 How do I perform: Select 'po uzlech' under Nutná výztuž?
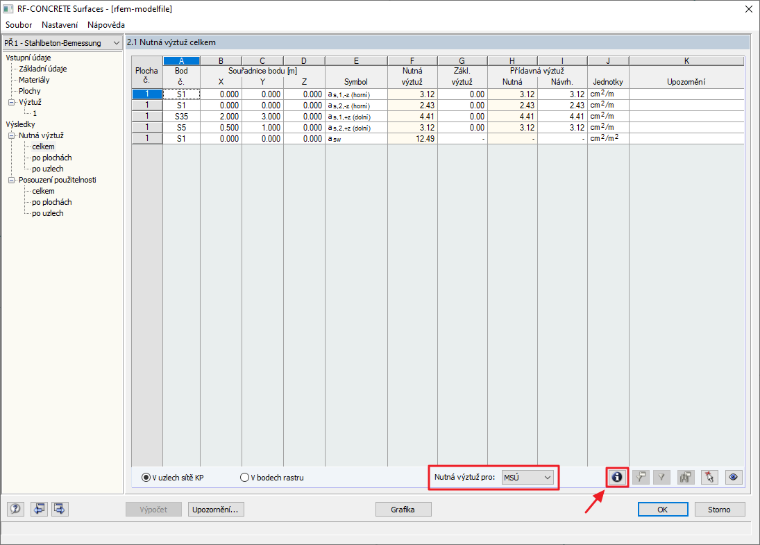(x=48, y=169)
